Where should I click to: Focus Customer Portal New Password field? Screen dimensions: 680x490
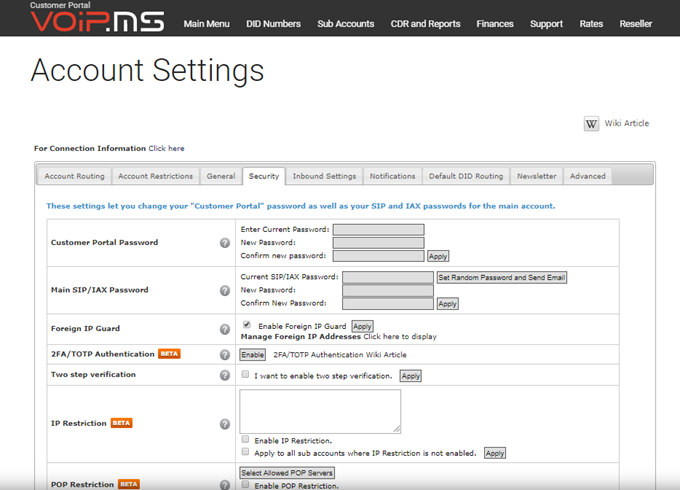click(379, 242)
